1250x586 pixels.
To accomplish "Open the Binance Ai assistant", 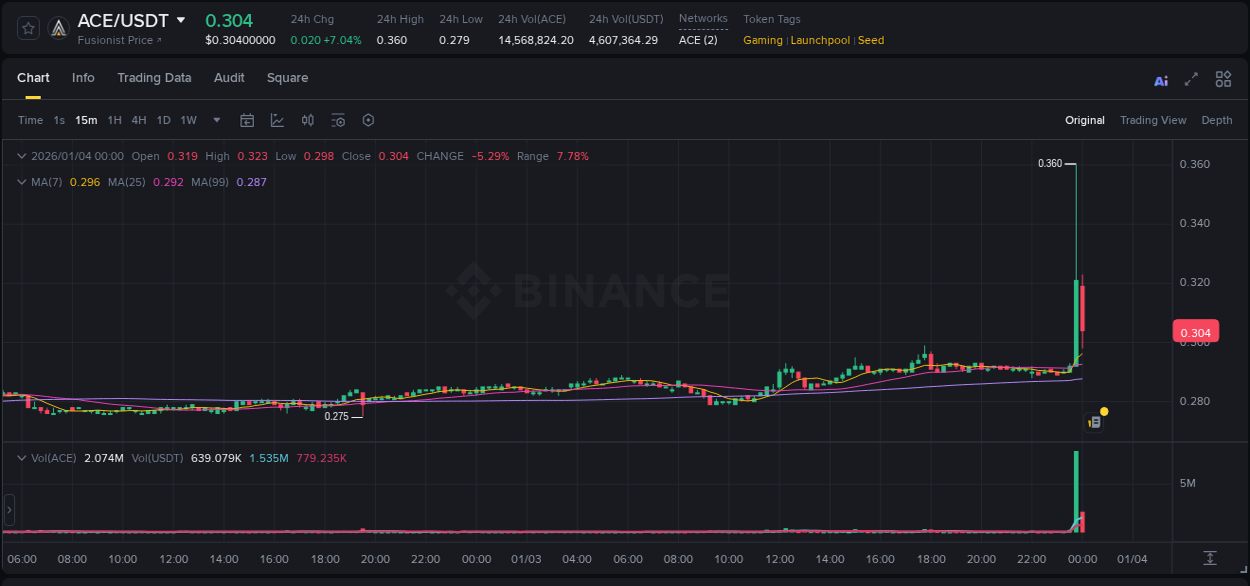I will coord(1160,79).
